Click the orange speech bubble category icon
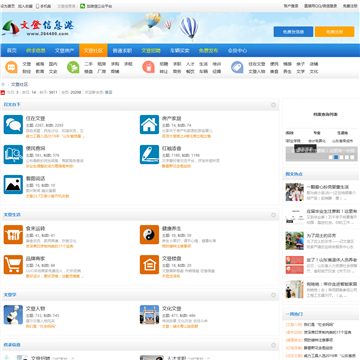Screen dimensions: 360x360 click(11, 67)
